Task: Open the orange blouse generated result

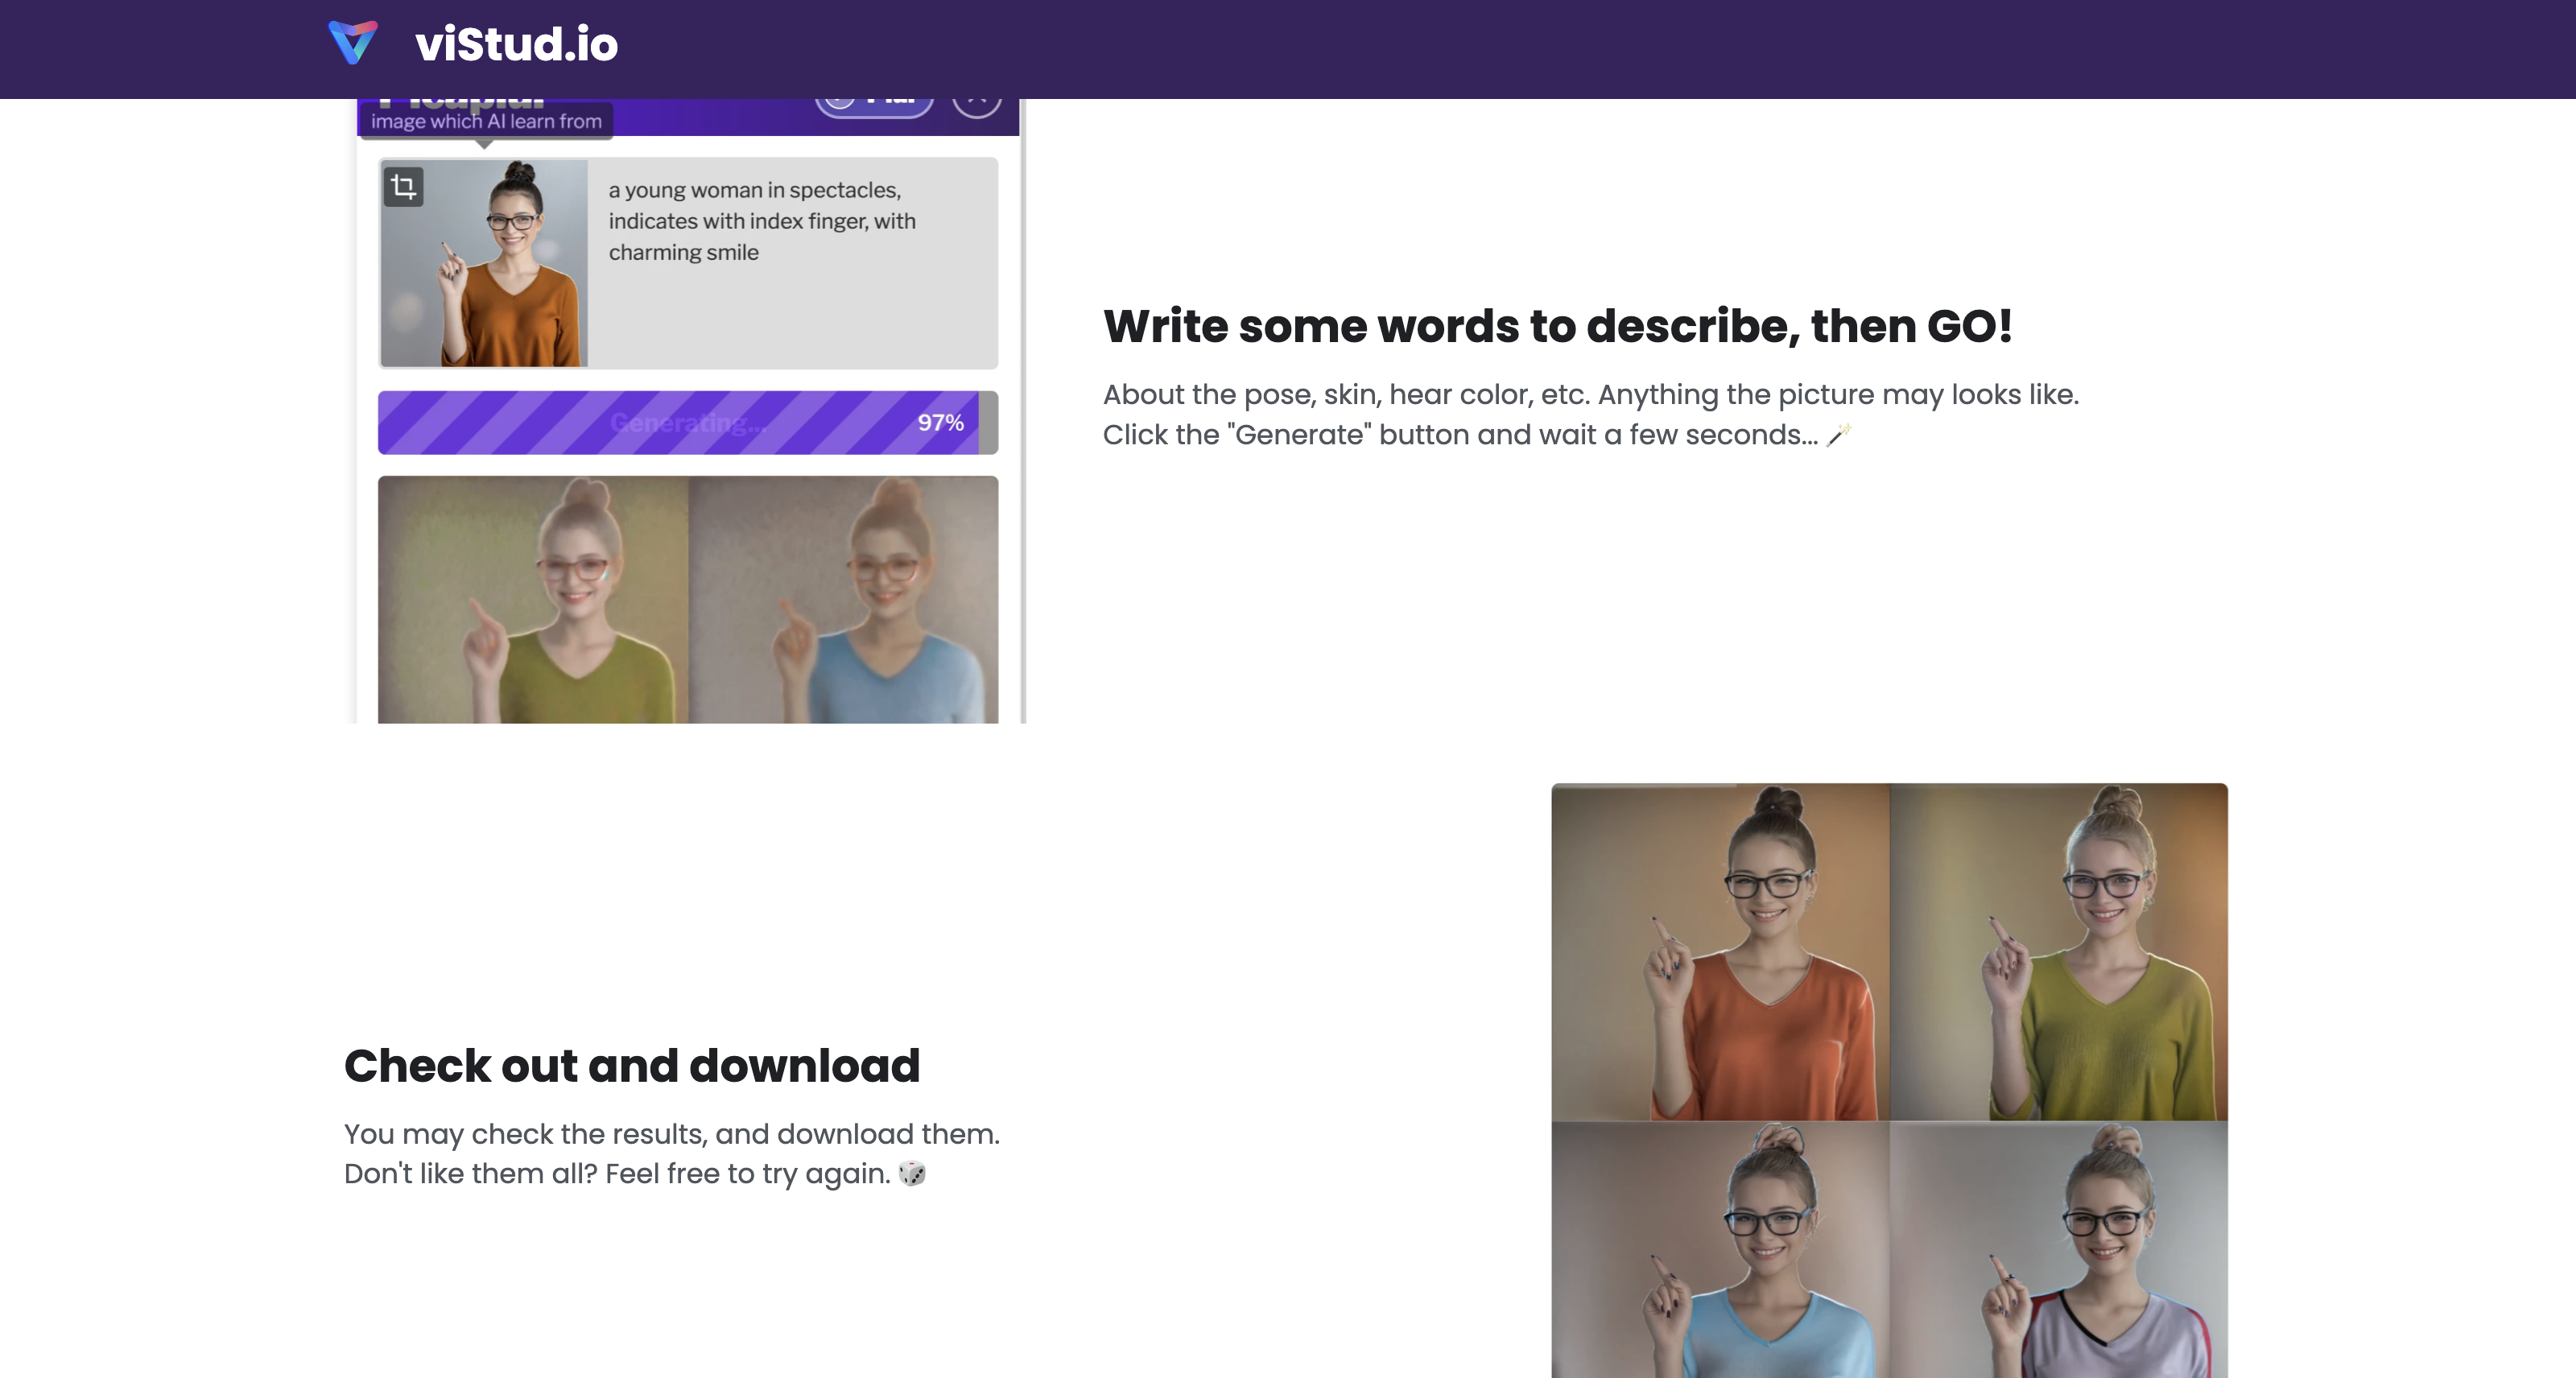Action: point(1721,952)
